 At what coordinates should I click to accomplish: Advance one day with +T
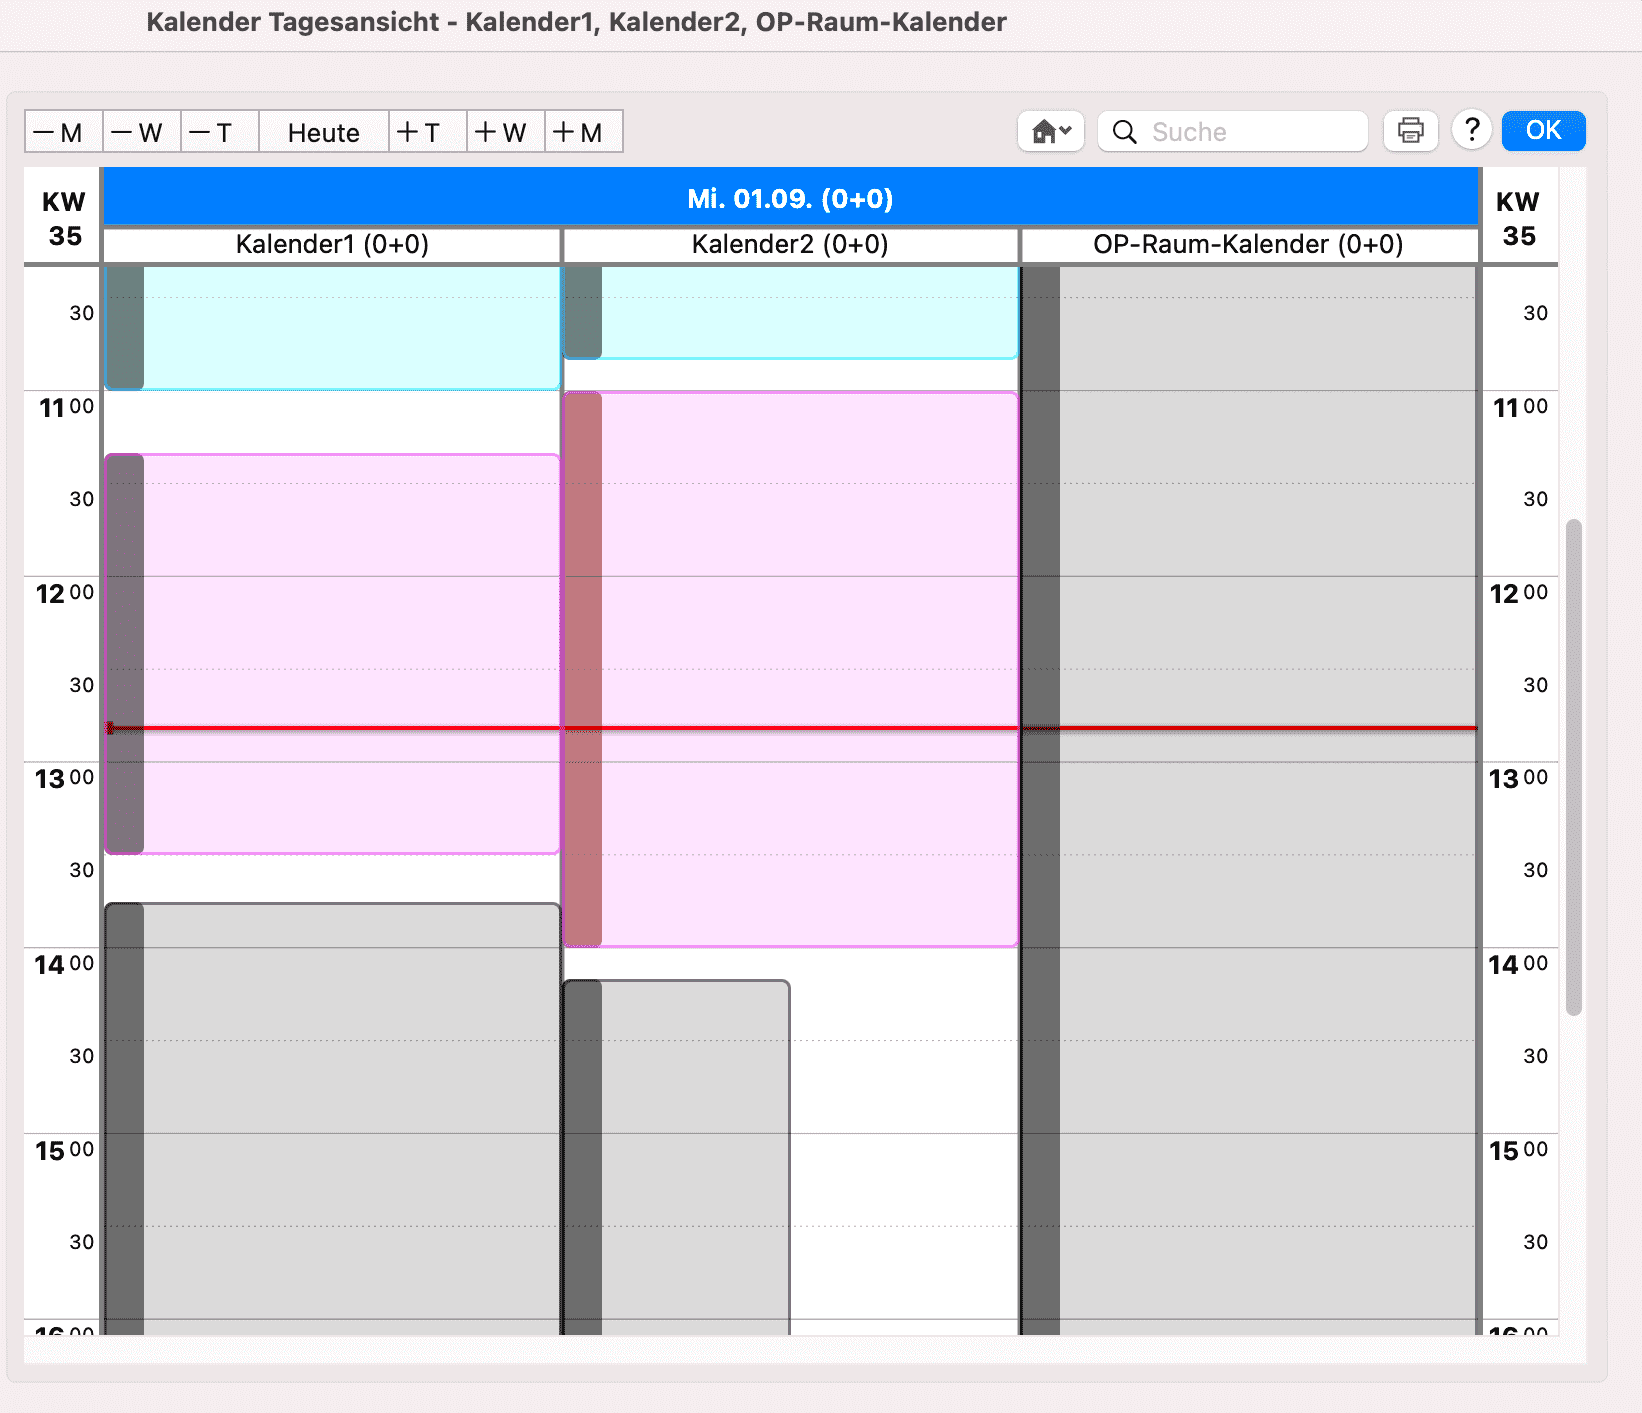(x=427, y=132)
